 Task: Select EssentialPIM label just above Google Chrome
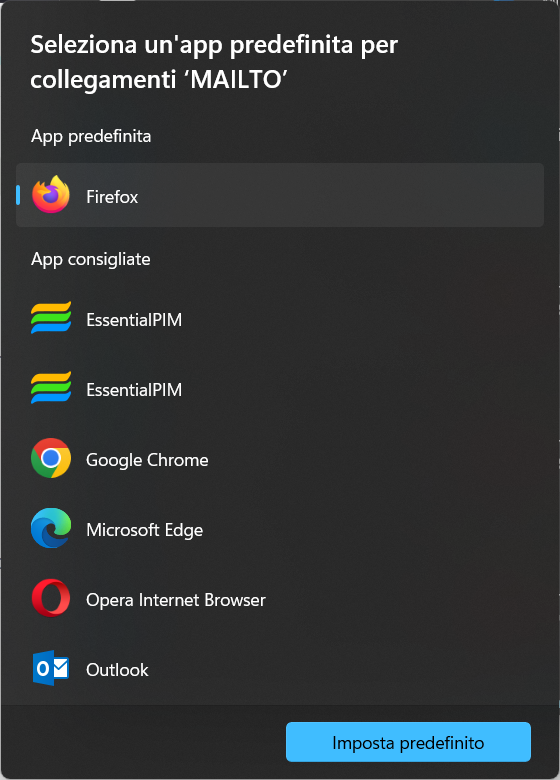pyautogui.click(x=134, y=390)
